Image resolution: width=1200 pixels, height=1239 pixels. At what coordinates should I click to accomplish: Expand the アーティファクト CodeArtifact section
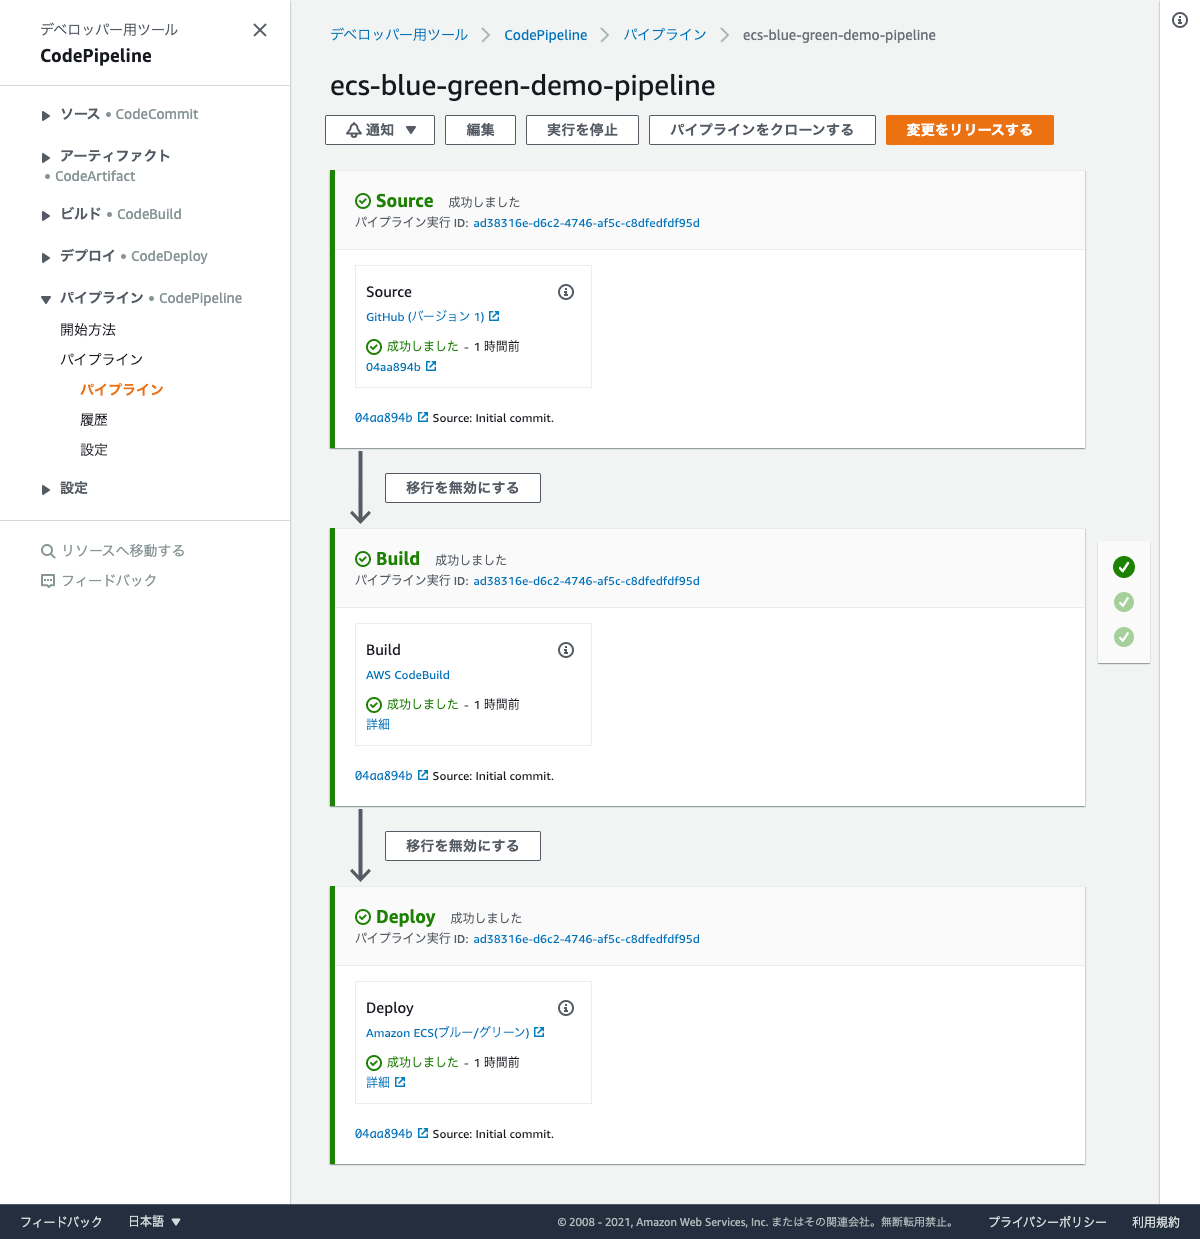pos(46,157)
